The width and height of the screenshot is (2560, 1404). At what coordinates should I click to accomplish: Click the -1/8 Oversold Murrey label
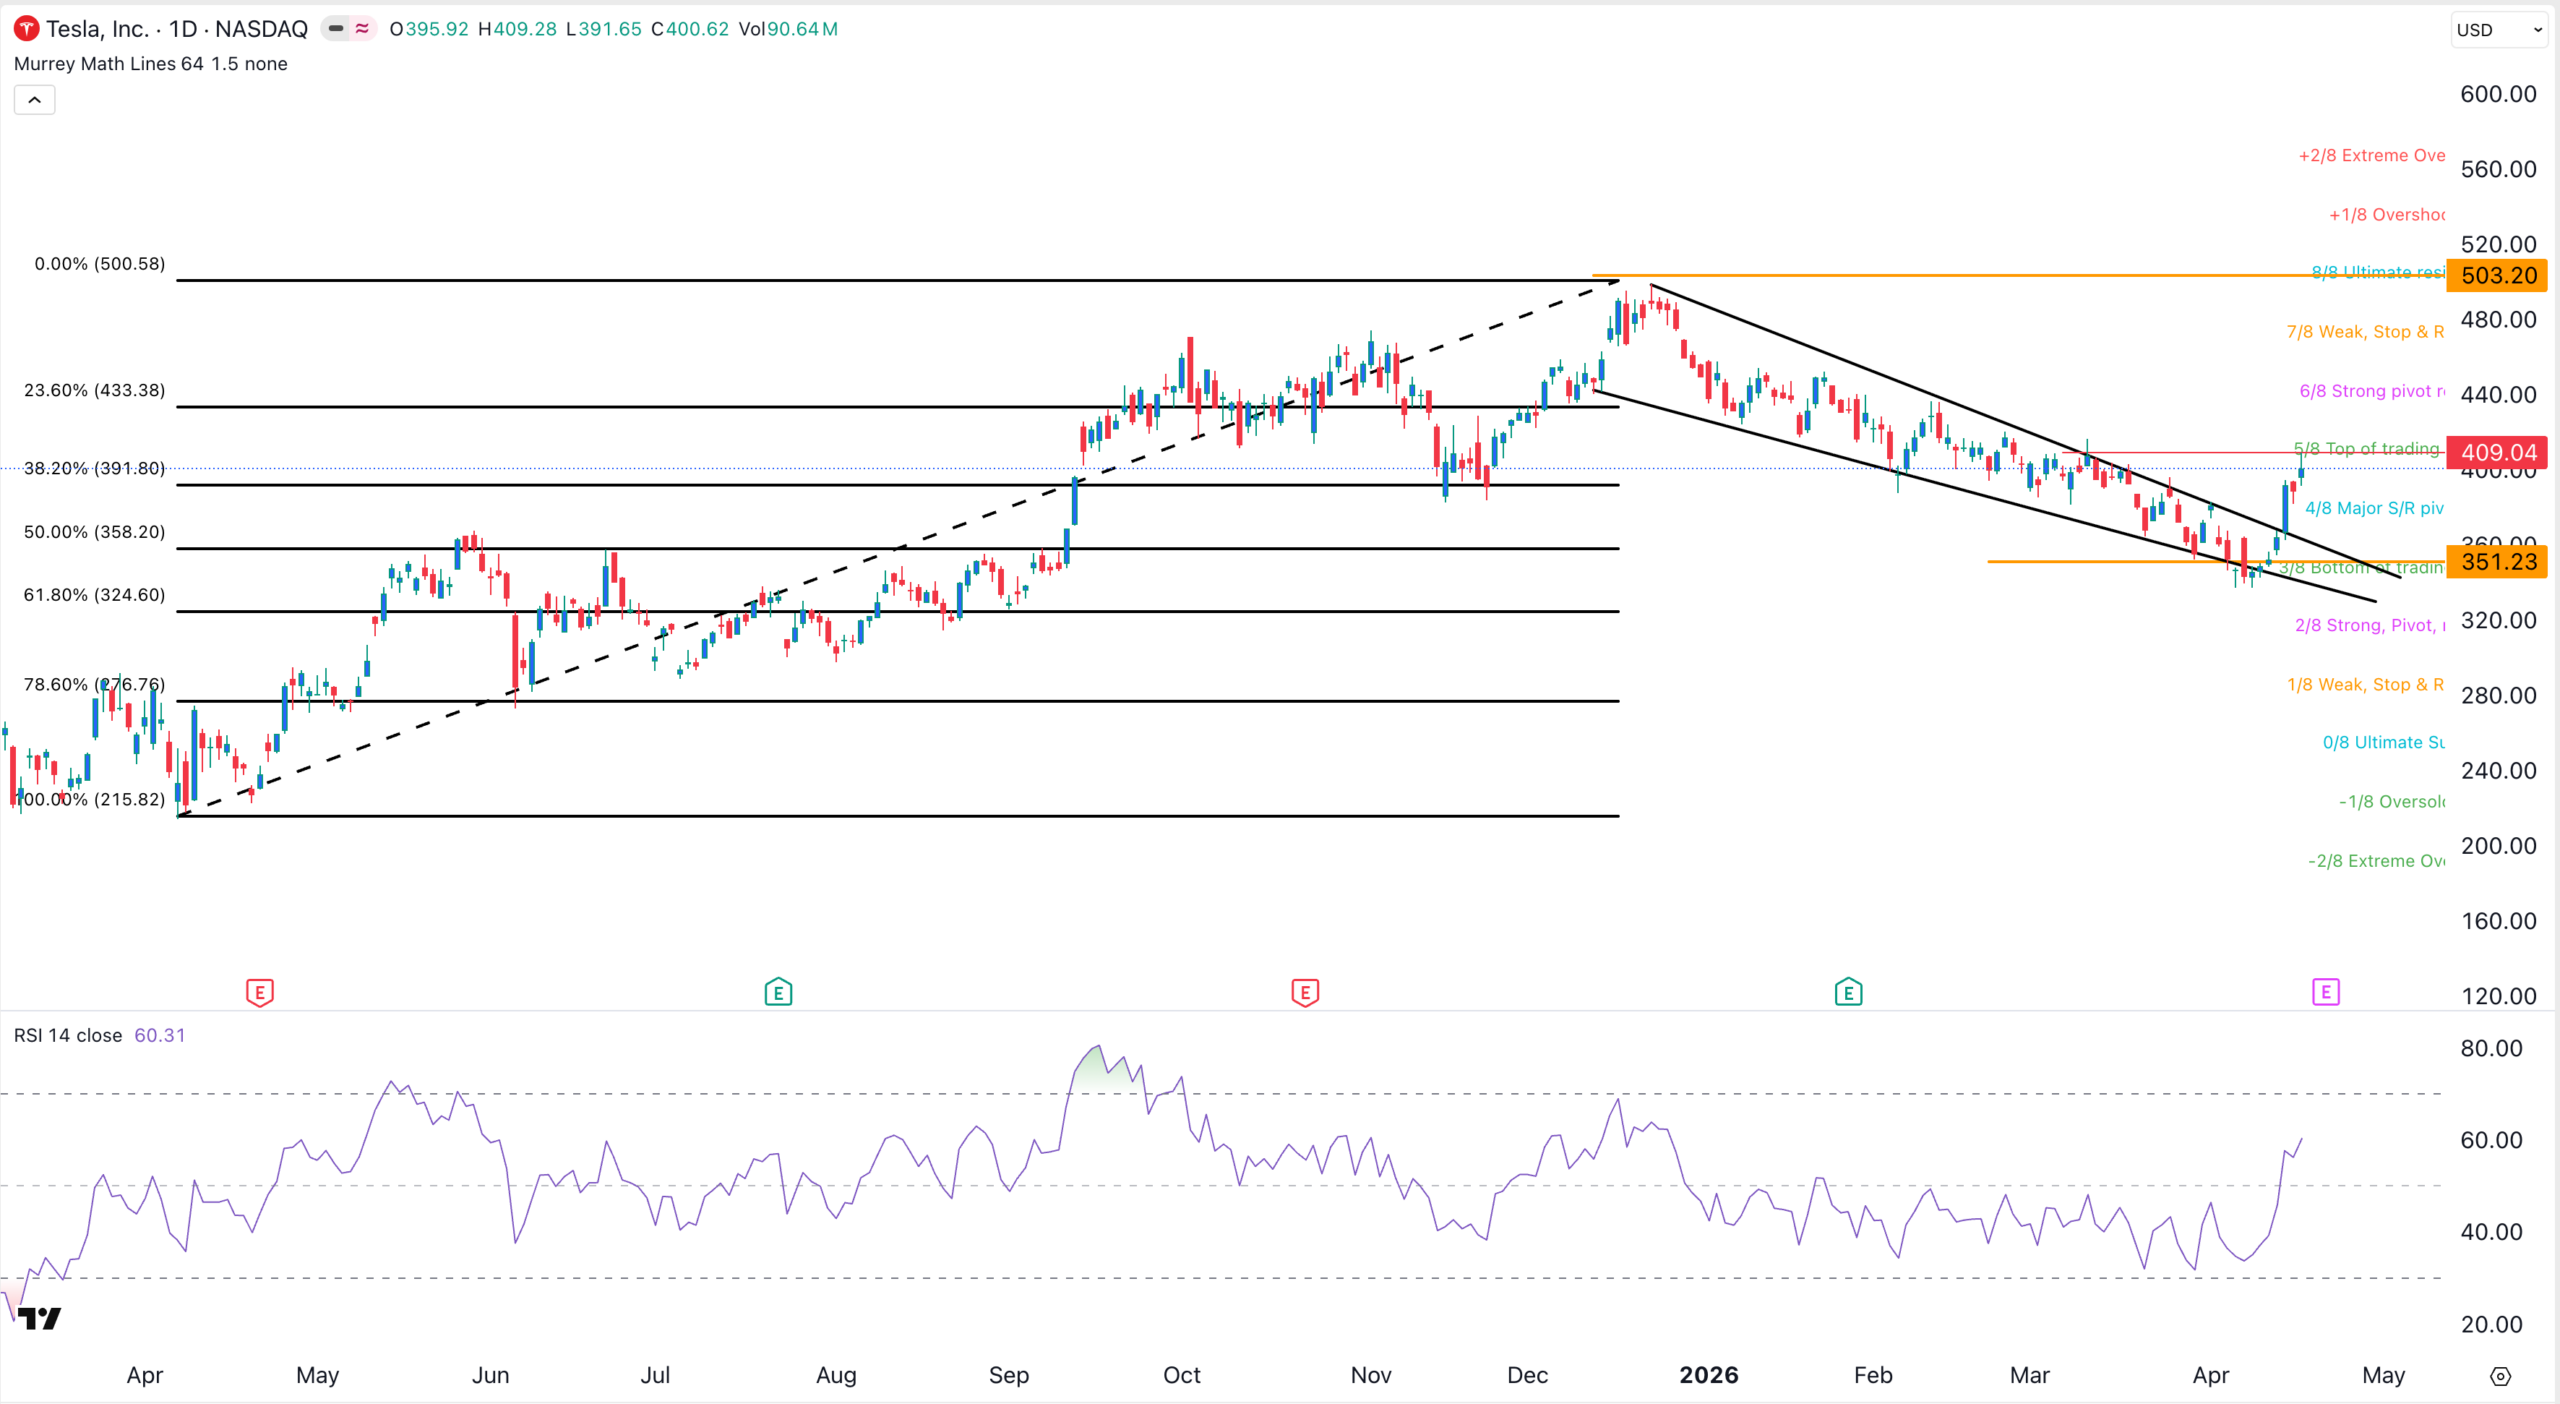(2391, 802)
